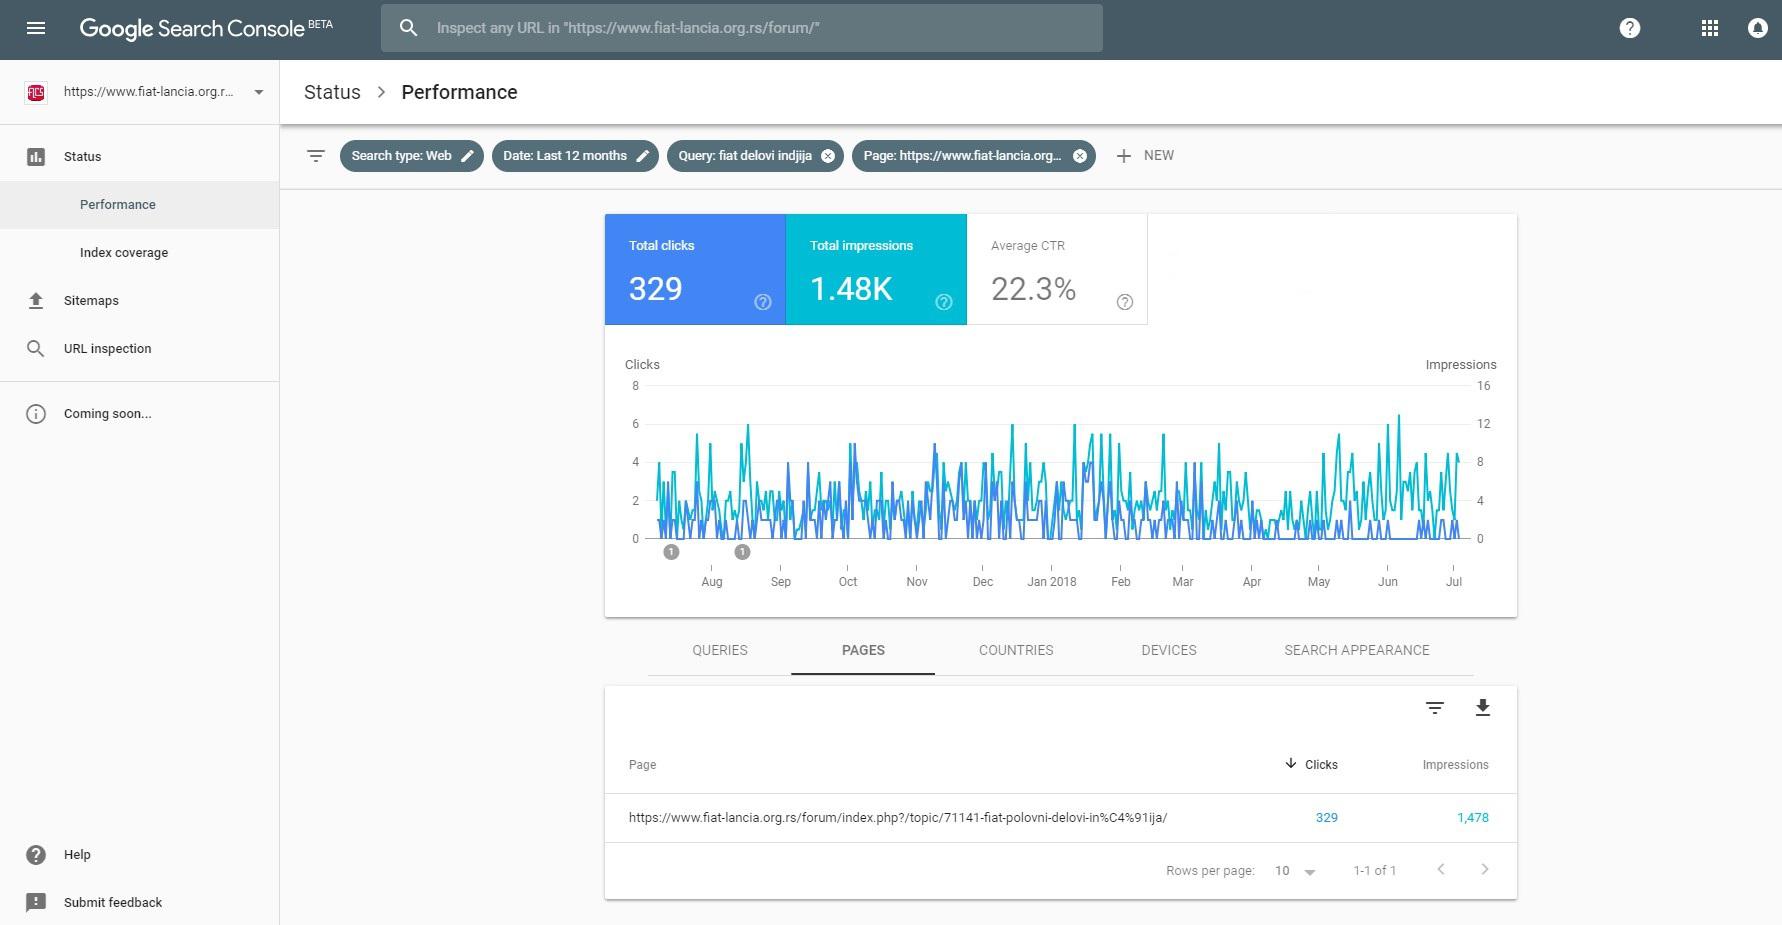
Task: Switch to the COUNTRIES tab
Action: coord(1016,650)
